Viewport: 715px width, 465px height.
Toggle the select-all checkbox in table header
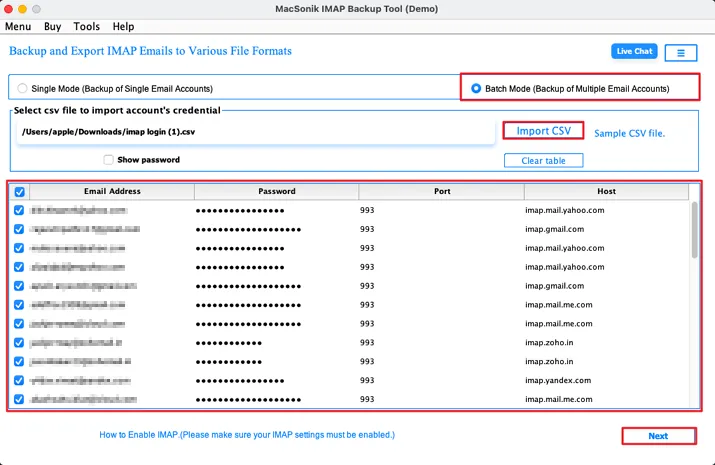(x=20, y=192)
